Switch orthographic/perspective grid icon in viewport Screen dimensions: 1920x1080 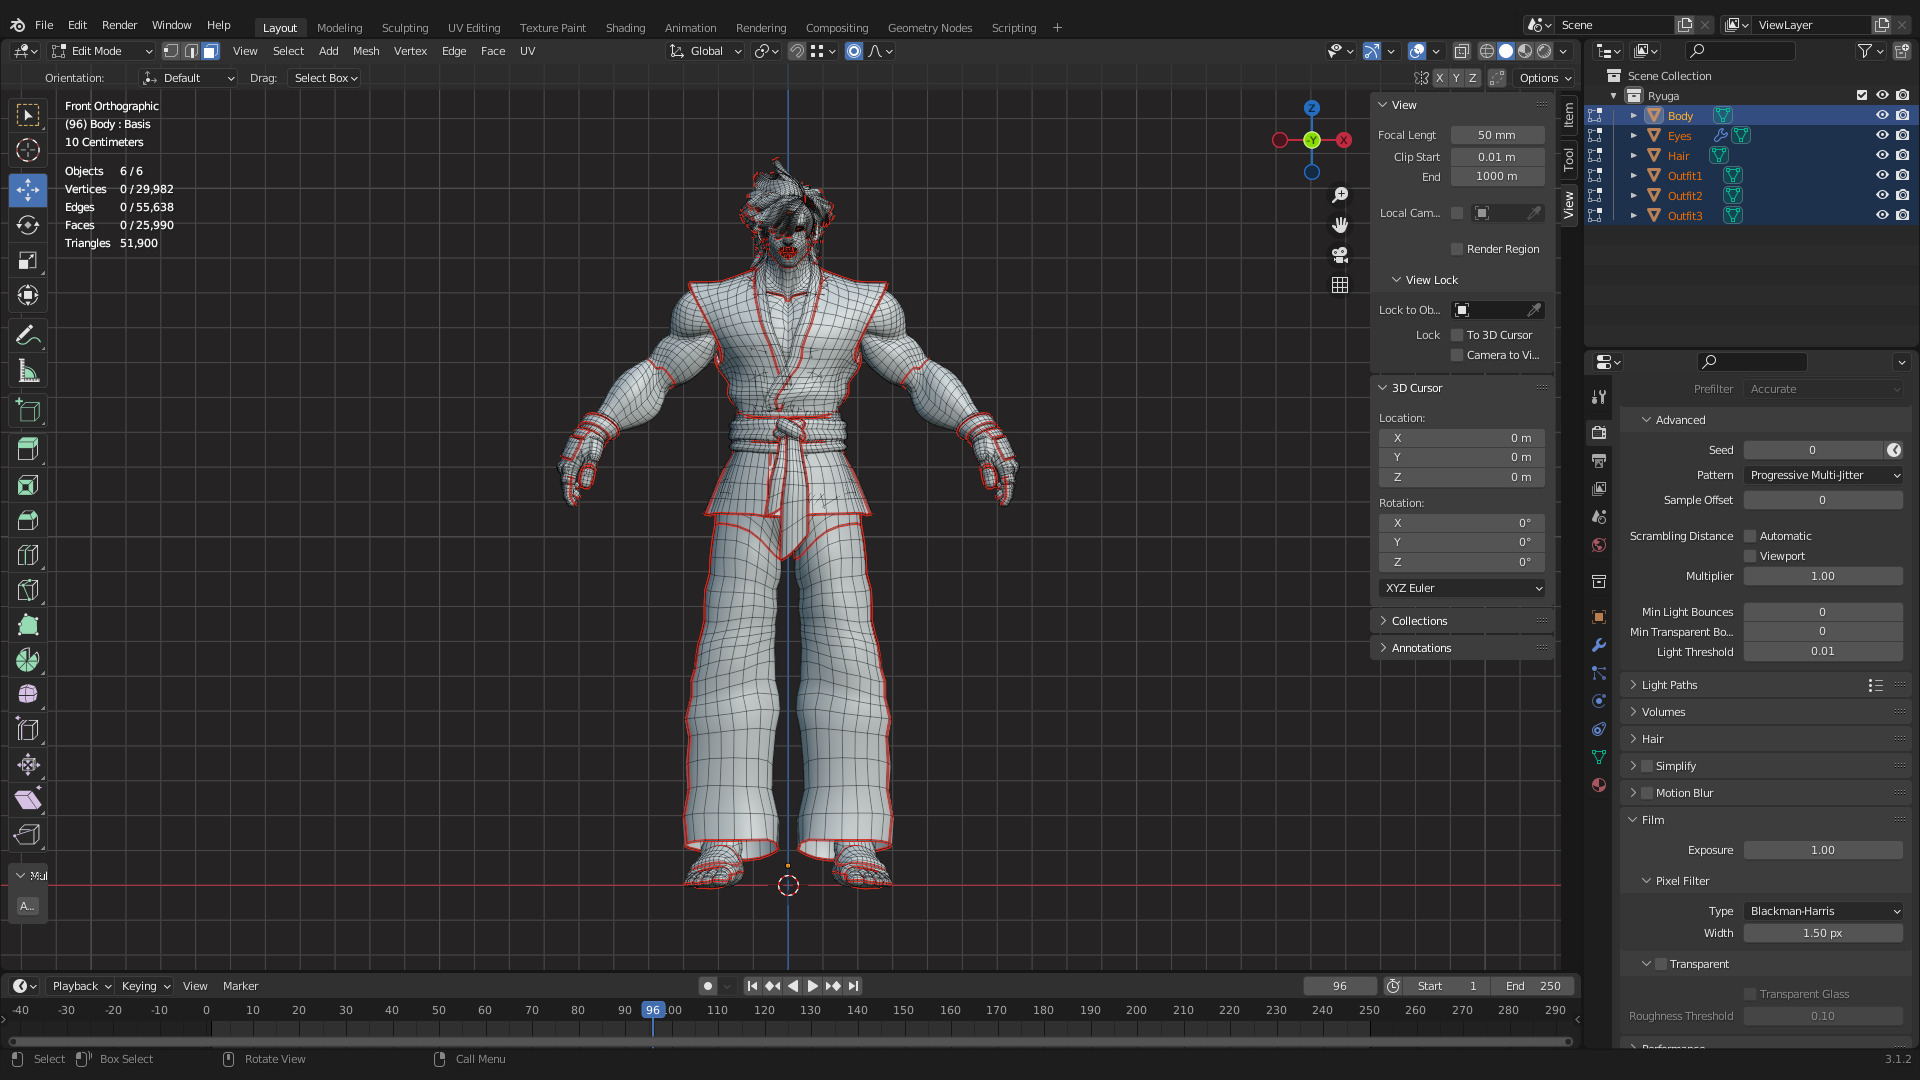coord(1340,285)
